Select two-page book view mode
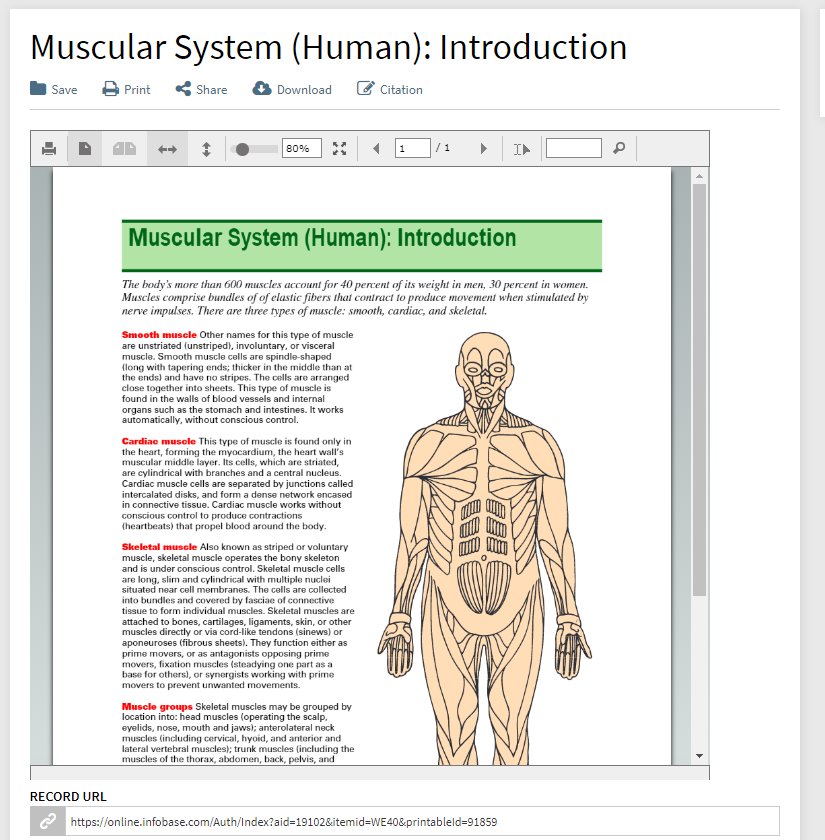Image resolution: width=825 pixels, height=840 pixels. click(x=124, y=148)
